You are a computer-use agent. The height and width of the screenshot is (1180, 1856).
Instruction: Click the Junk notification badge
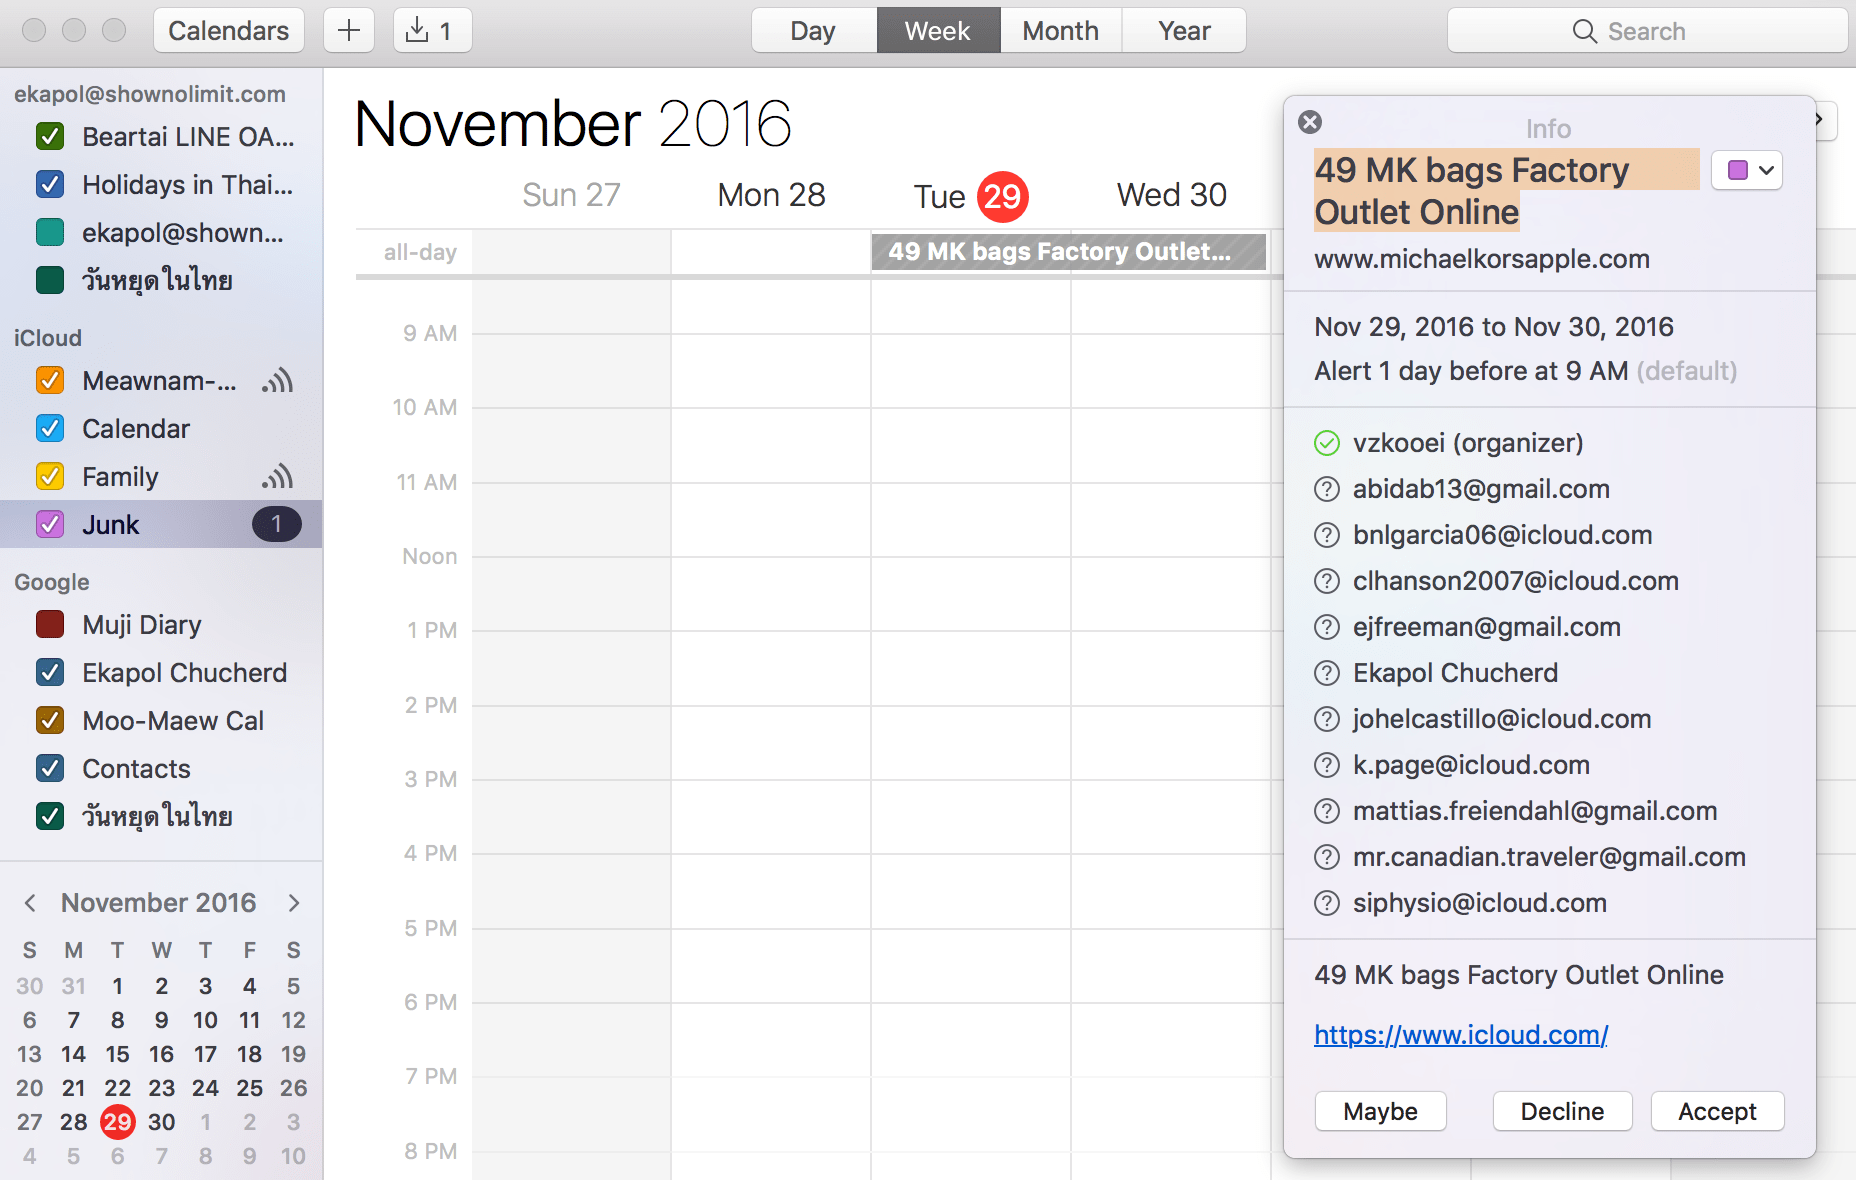(x=277, y=524)
